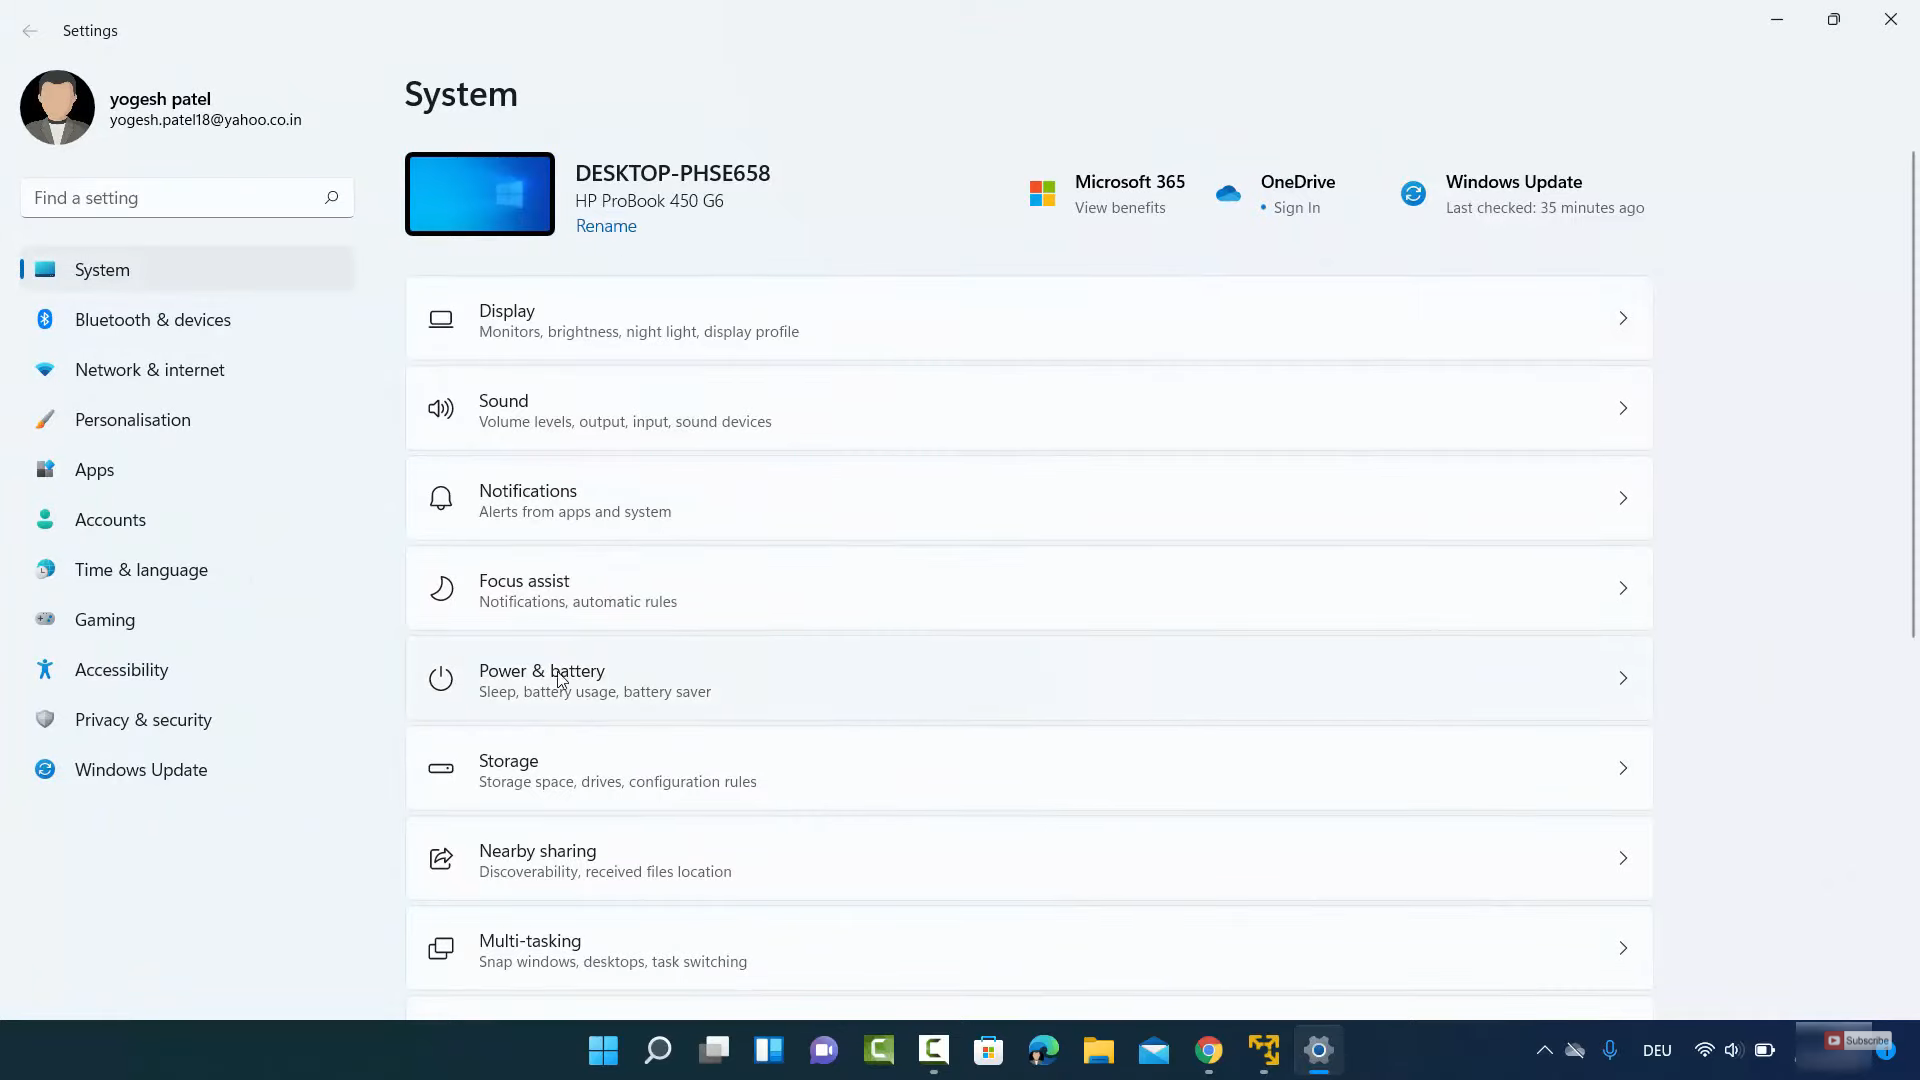Click the search magnifier in Find a setting
Viewport: 1920px width, 1080px height.
[331, 198]
